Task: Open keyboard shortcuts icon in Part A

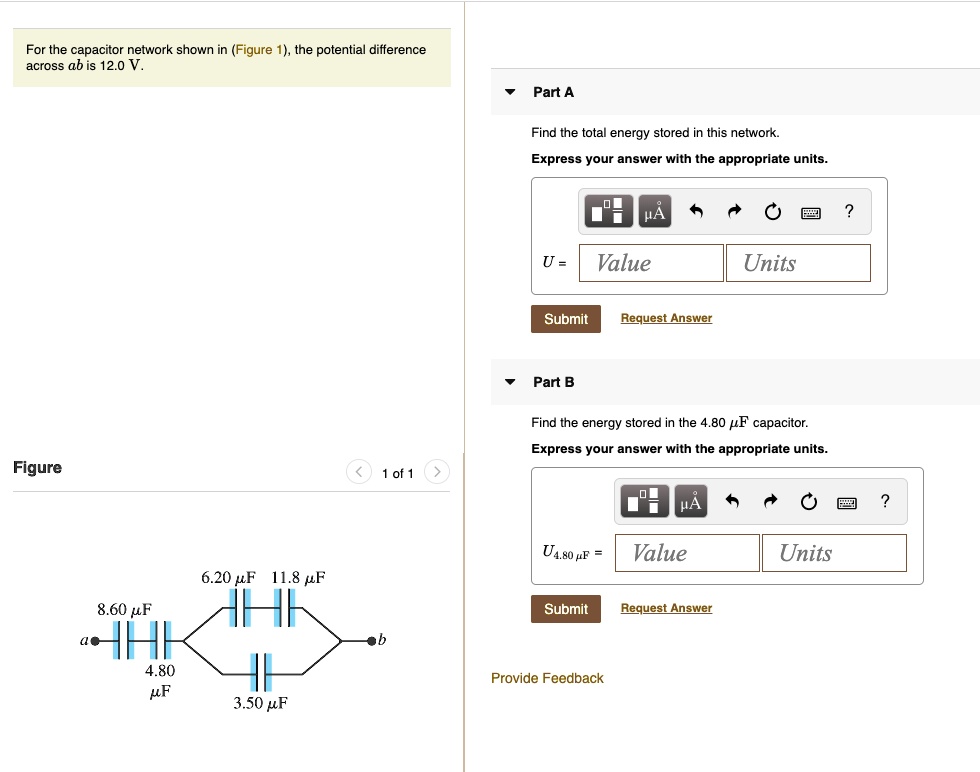Action: (x=810, y=212)
